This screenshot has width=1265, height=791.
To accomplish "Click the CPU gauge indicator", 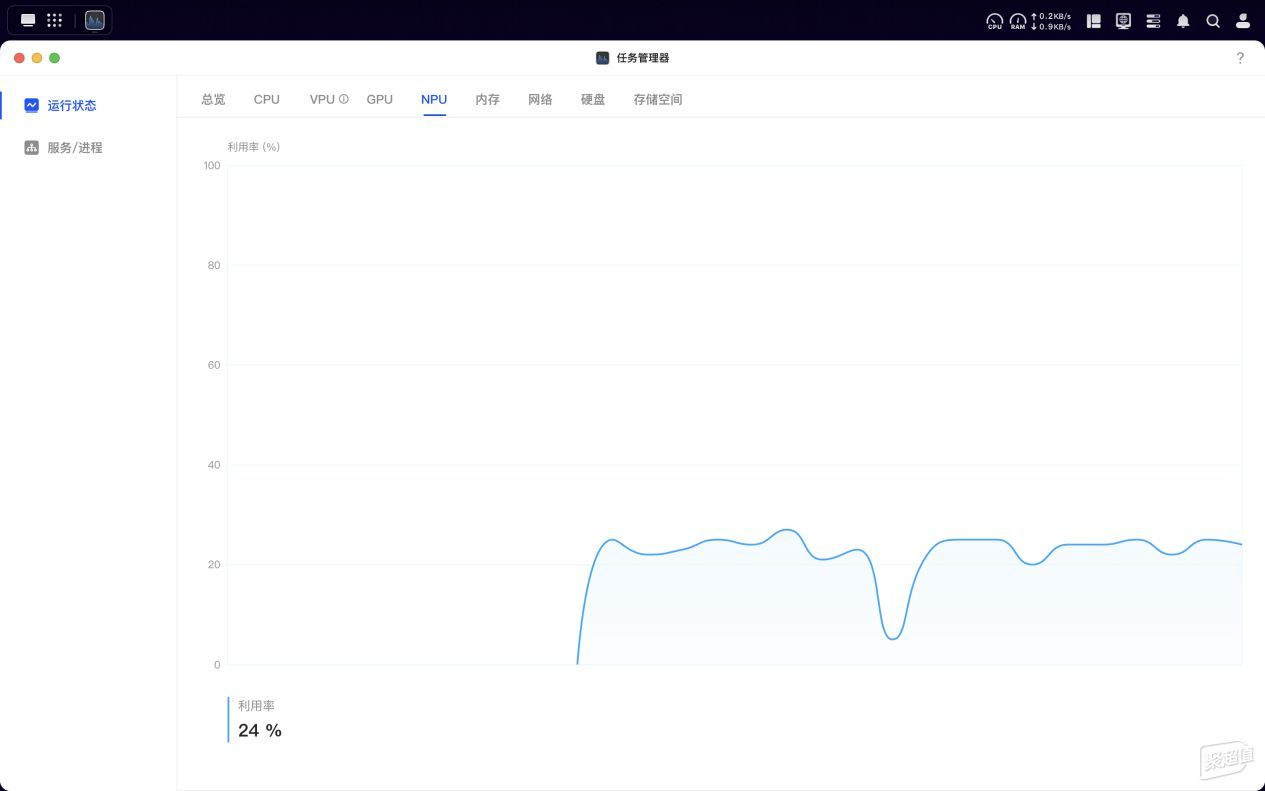I will [x=994, y=21].
